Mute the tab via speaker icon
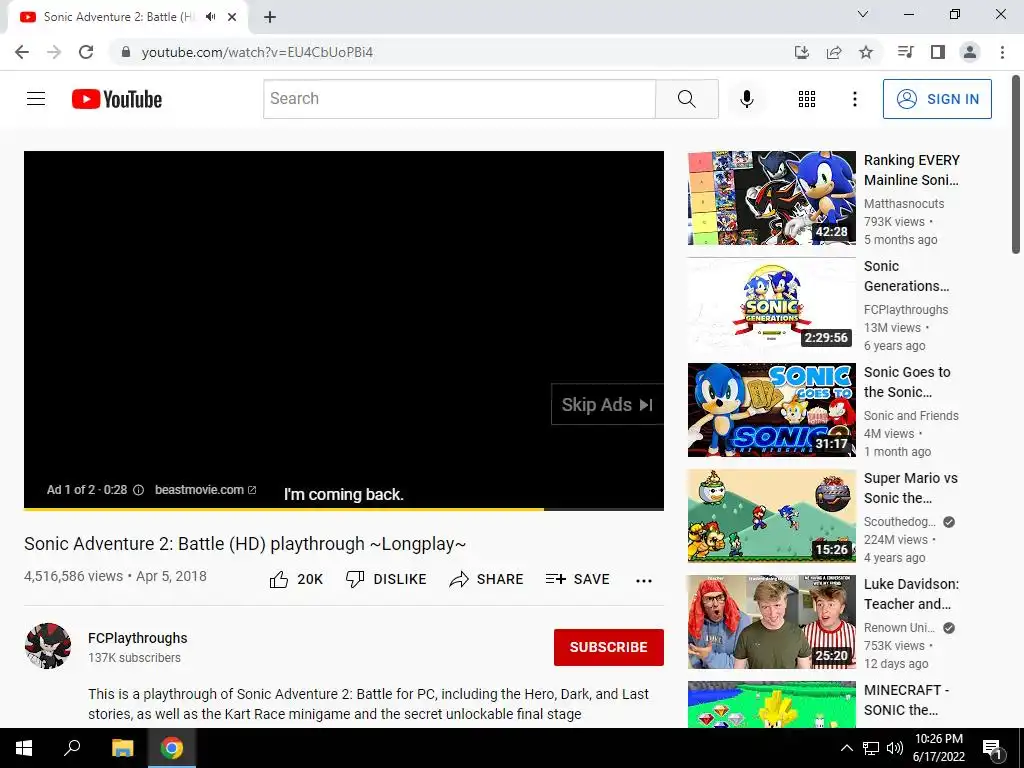The width and height of the screenshot is (1024, 768). [210, 17]
